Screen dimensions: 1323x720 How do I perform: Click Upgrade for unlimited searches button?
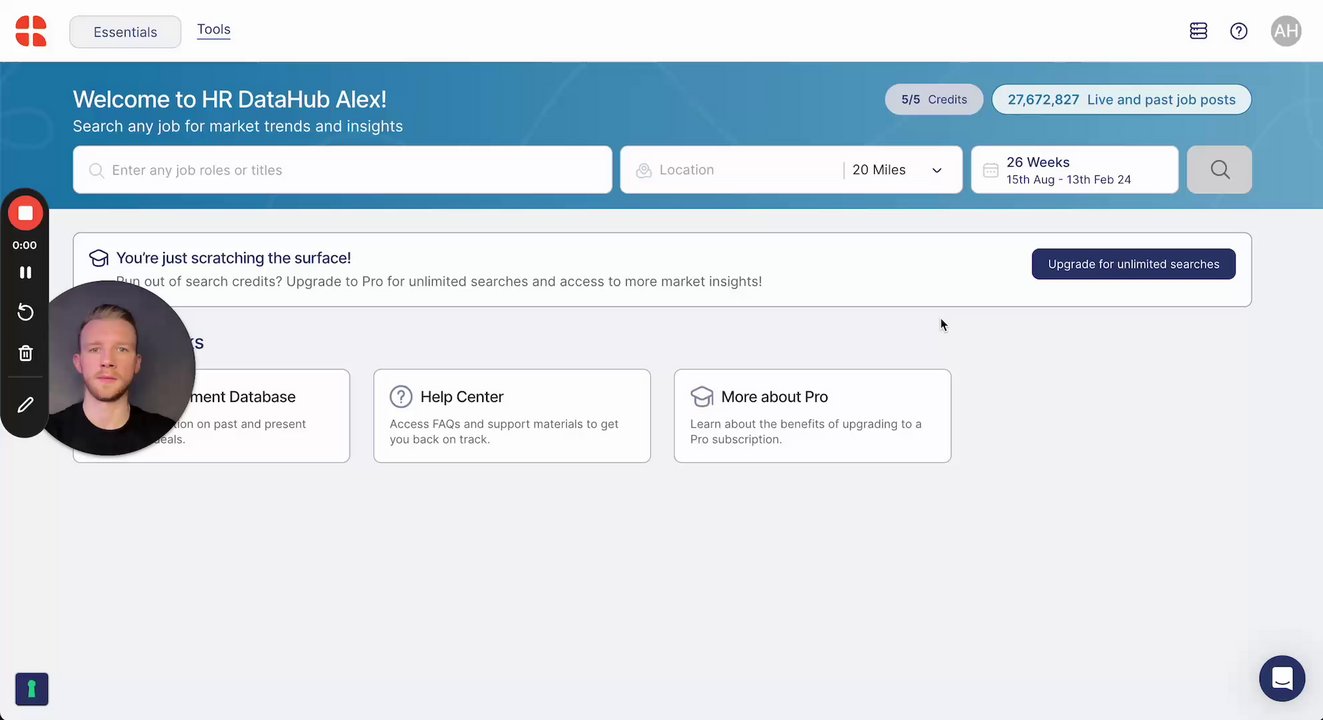(x=1133, y=264)
